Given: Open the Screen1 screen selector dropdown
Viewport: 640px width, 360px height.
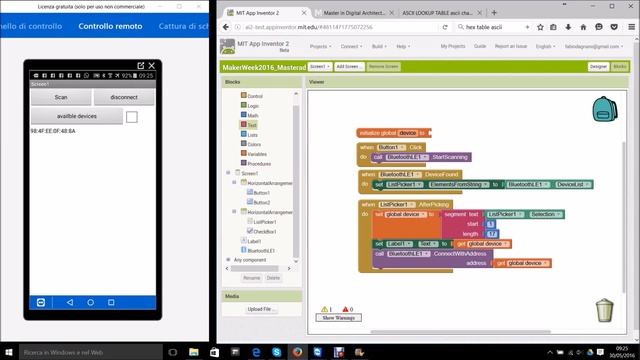Looking at the screenshot, I should point(320,67).
